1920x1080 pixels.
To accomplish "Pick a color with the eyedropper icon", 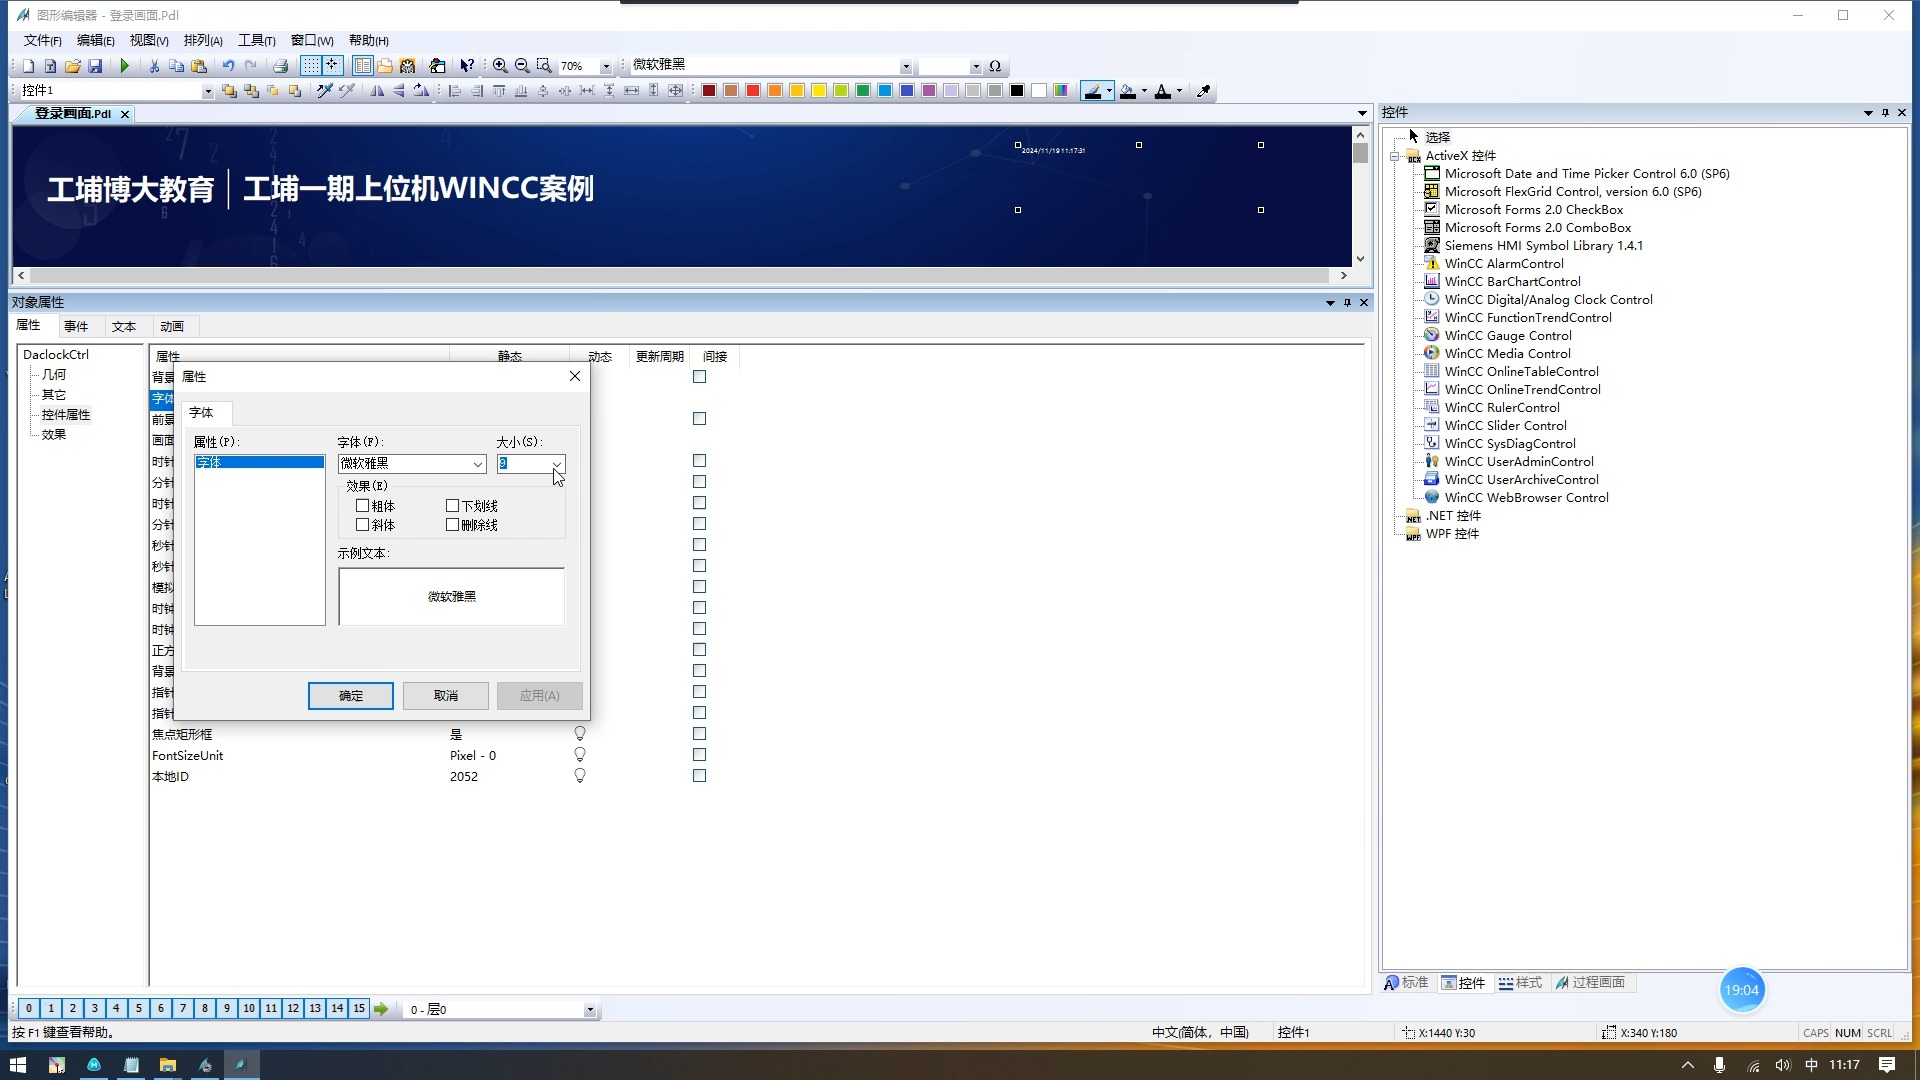I will point(1204,91).
